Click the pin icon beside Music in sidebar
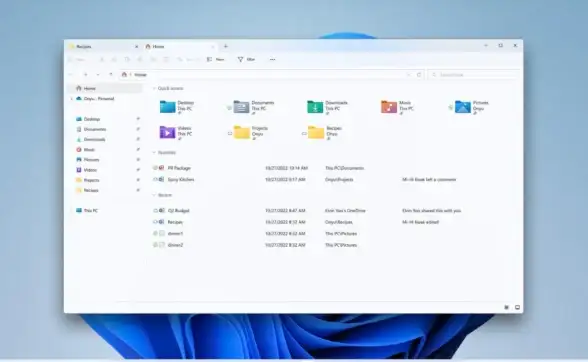588x362 pixels. pyautogui.click(x=138, y=149)
